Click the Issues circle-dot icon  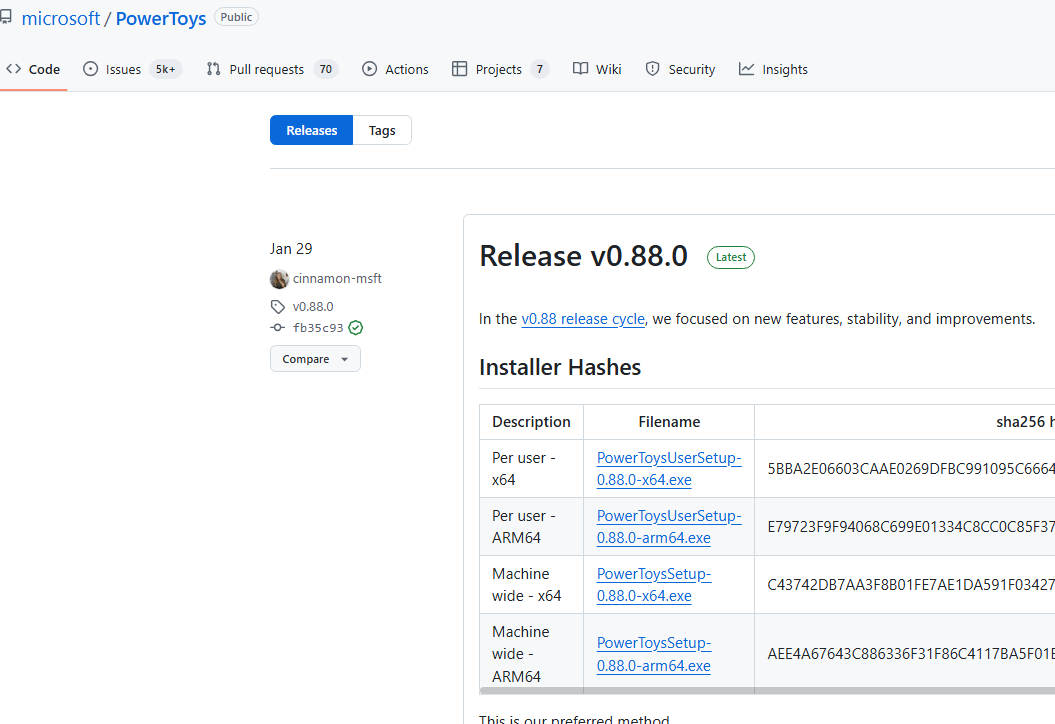[90, 69]
